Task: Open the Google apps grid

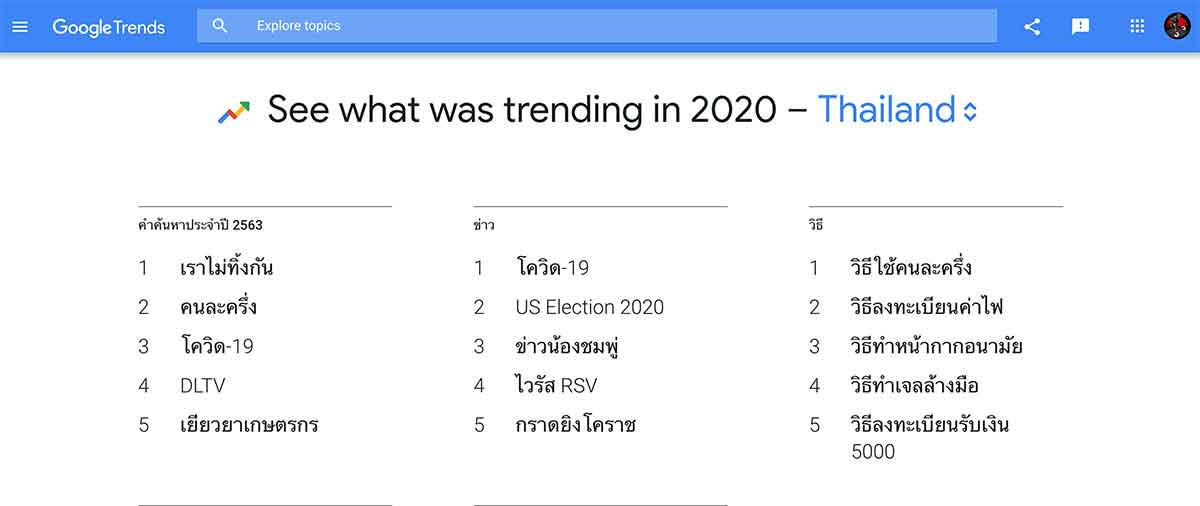Action: 1137,27
